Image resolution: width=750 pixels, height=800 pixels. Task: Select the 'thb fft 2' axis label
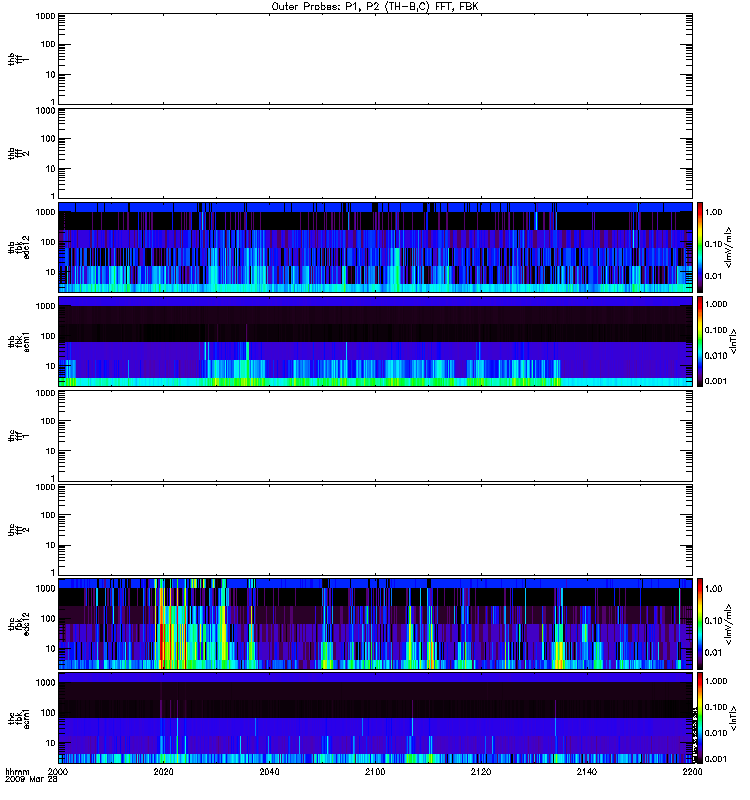(18, 154)
